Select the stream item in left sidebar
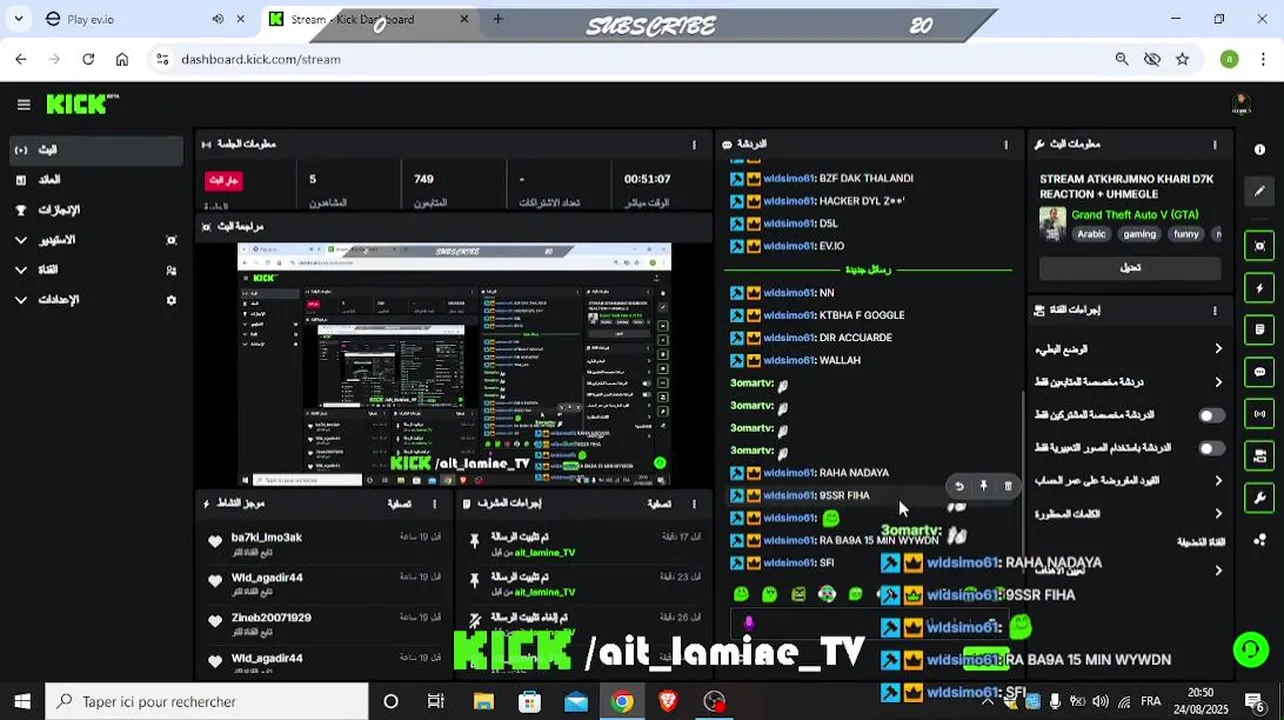 coord(96,150)
